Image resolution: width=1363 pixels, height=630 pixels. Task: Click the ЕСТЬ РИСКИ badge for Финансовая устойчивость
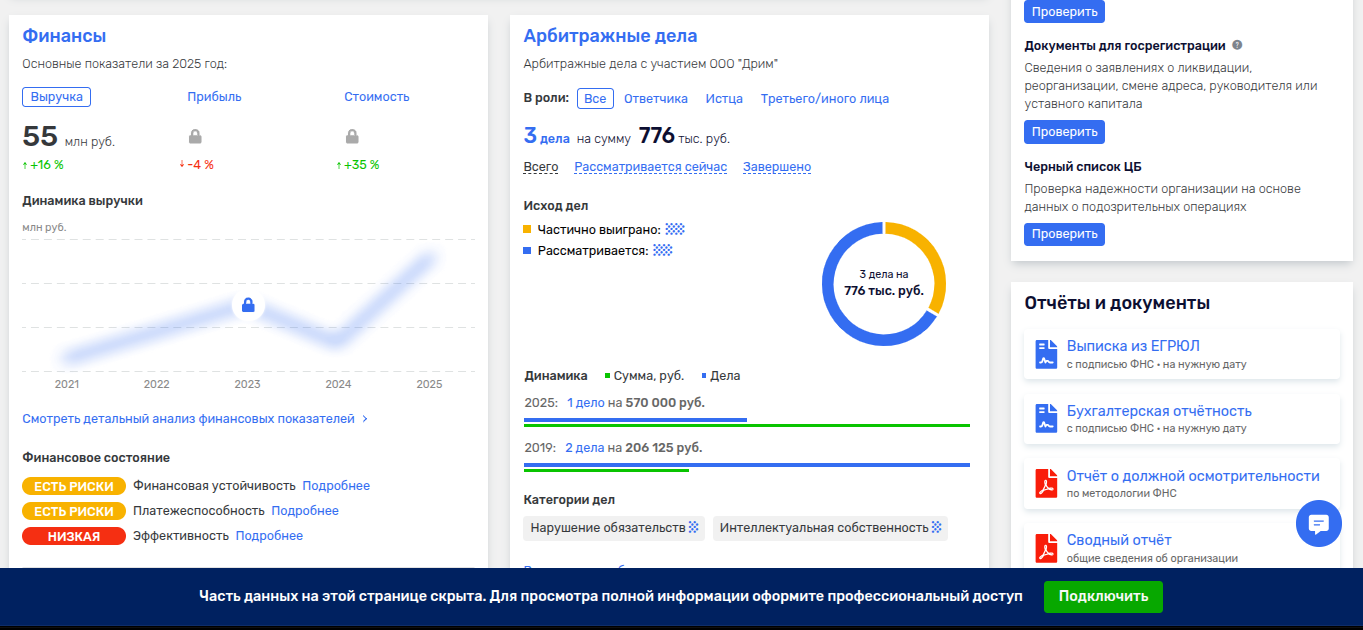(74, 486)
